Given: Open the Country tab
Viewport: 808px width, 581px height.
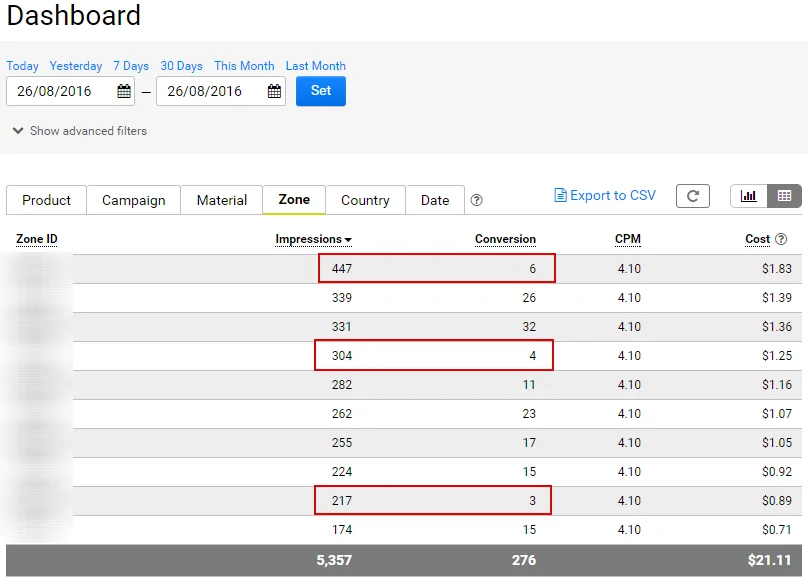Looking at the screenshot, I should click(x=365, y=200).
